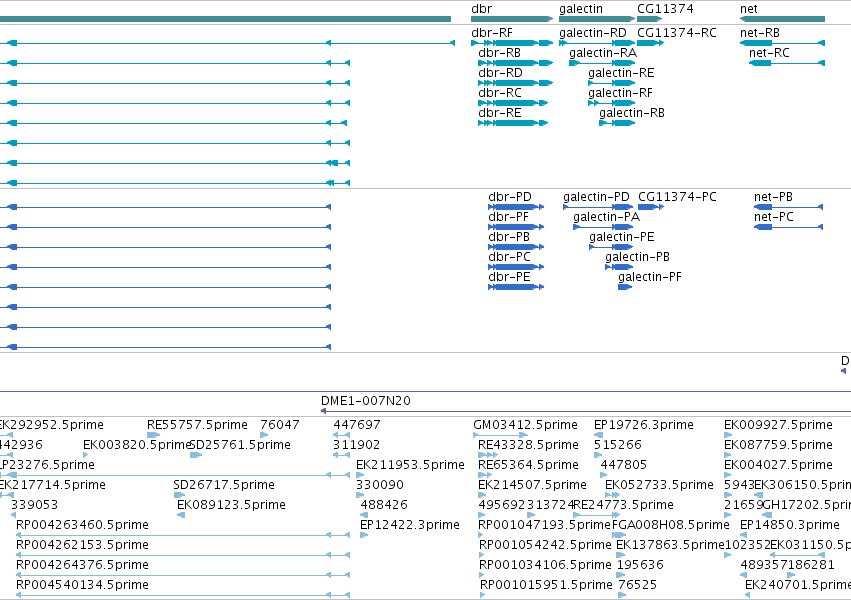Click galectin-PE protein label
The height and width of the screenshot is (600, 851).
(x=621, y=237)
